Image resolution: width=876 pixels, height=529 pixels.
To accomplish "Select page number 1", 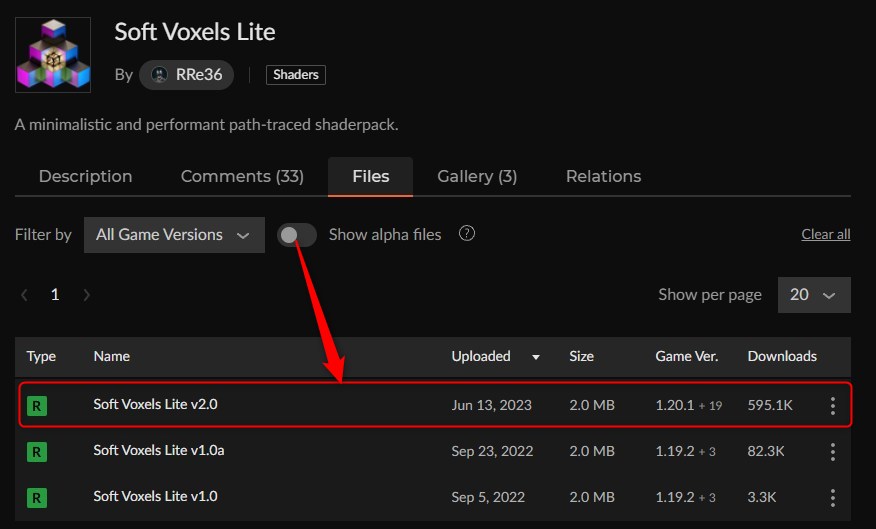I will [55, 295].
